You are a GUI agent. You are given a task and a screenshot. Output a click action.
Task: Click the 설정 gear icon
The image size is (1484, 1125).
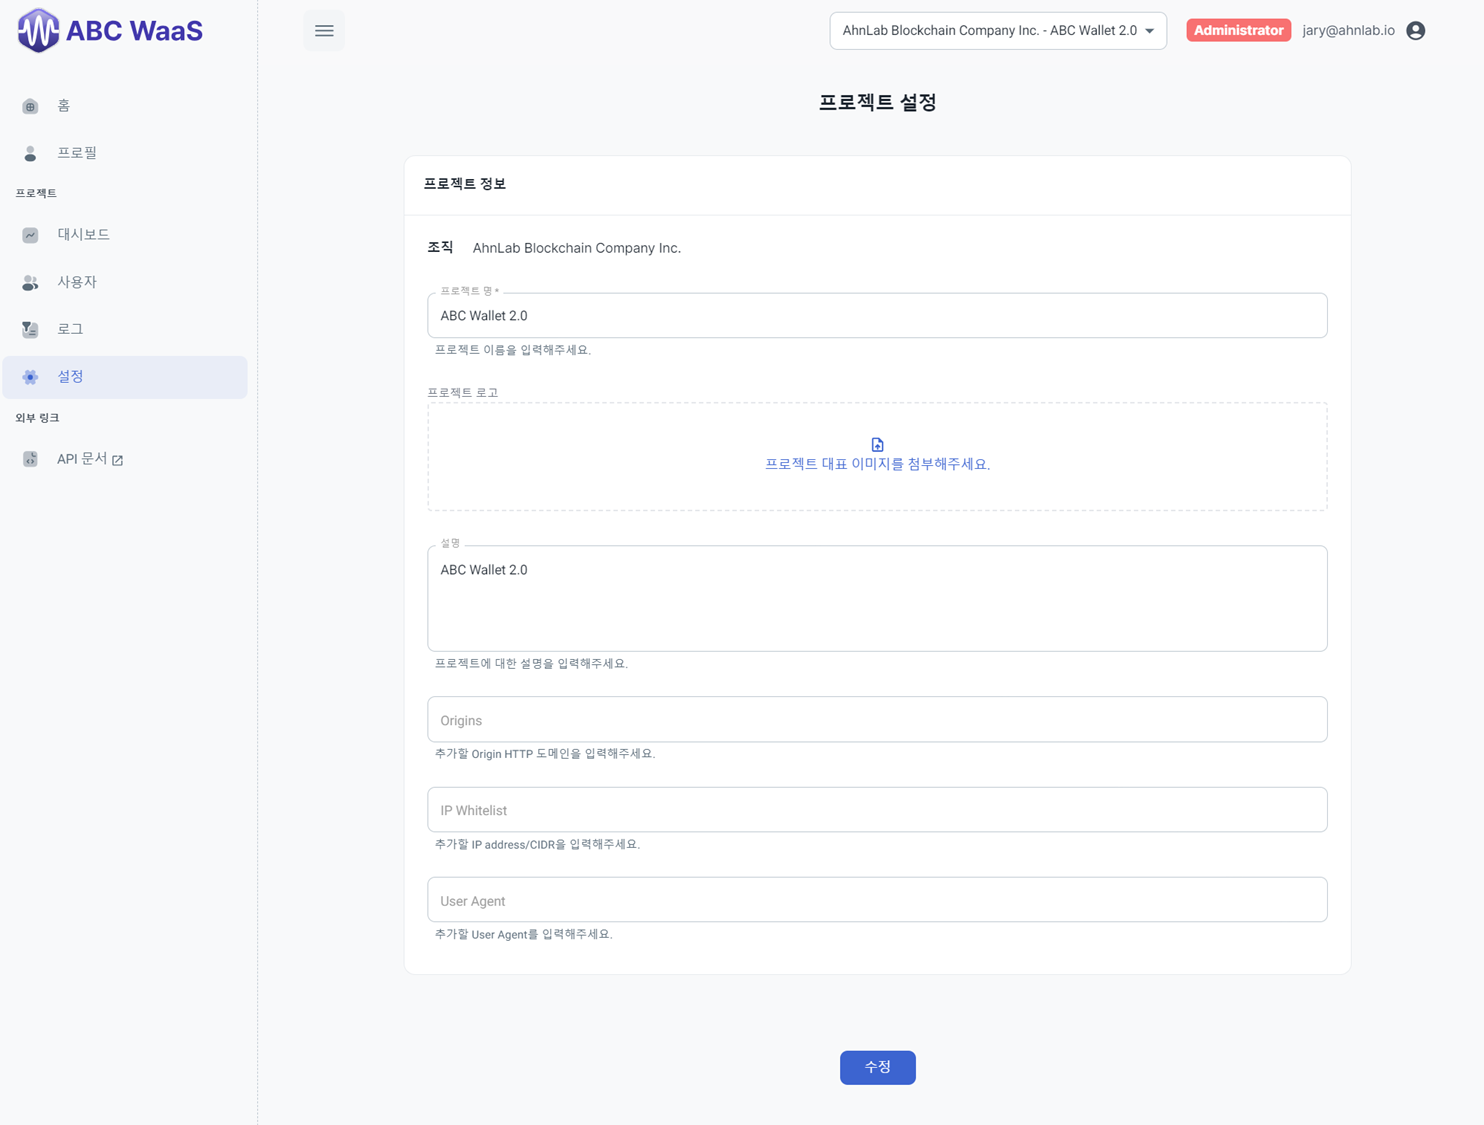pos(30,377)
